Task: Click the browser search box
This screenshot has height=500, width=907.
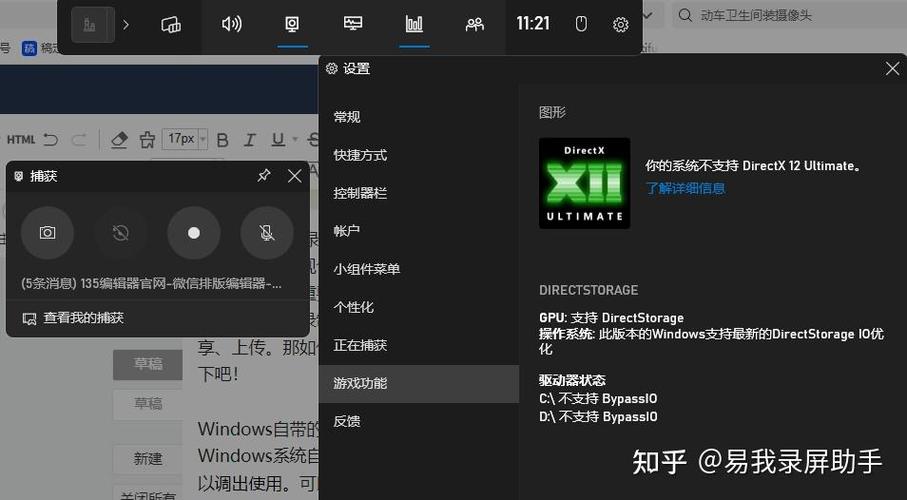Action: pyautogui.click(x=790, y=15)
